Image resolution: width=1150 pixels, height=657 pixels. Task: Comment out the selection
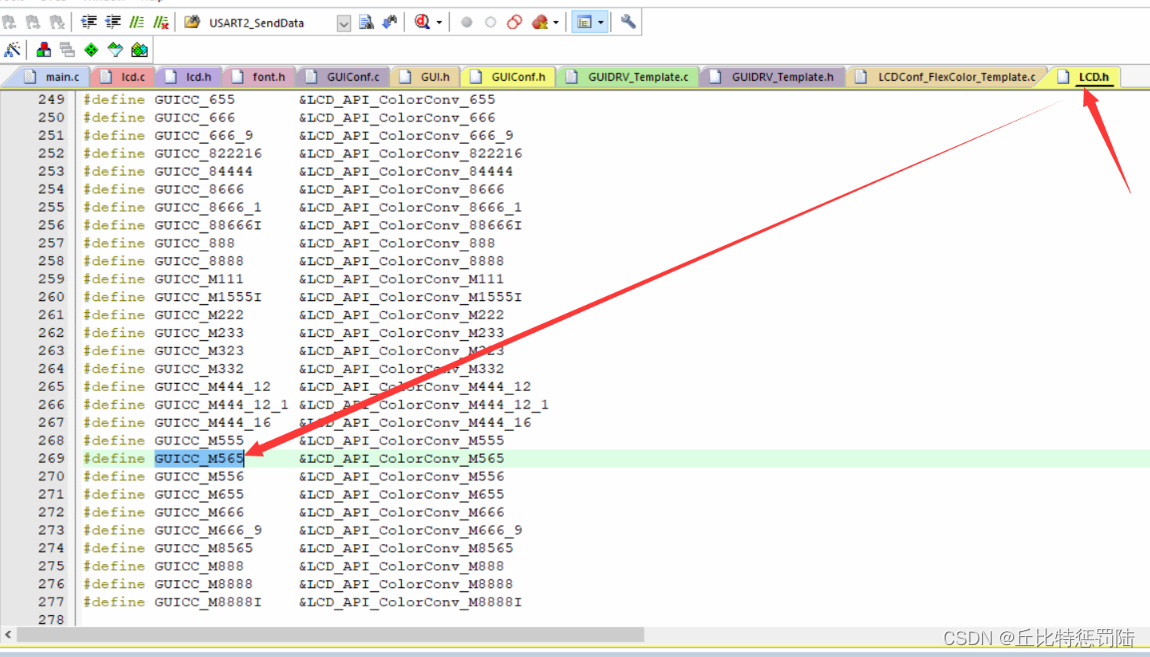(x=136, y=23)
